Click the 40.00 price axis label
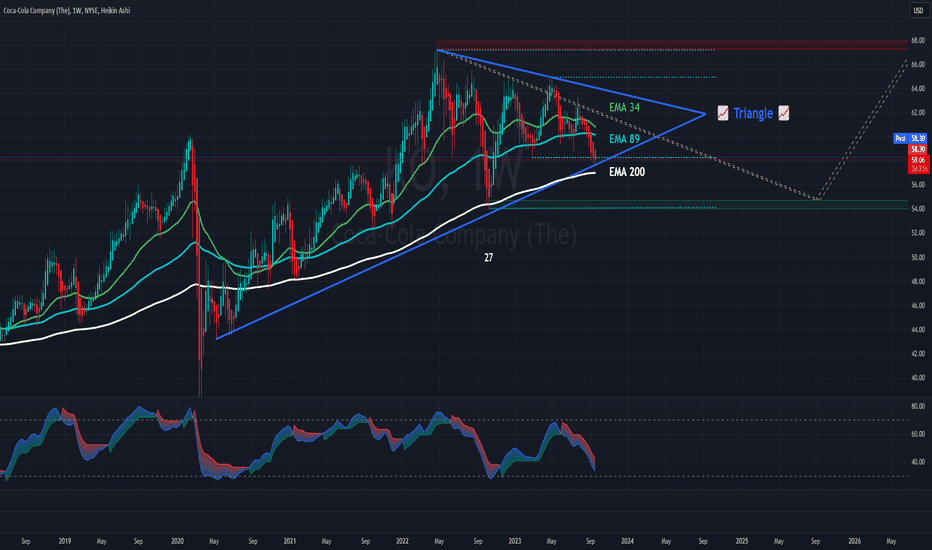The height and width of the screenshot is (550, 932). click(918, 378)
